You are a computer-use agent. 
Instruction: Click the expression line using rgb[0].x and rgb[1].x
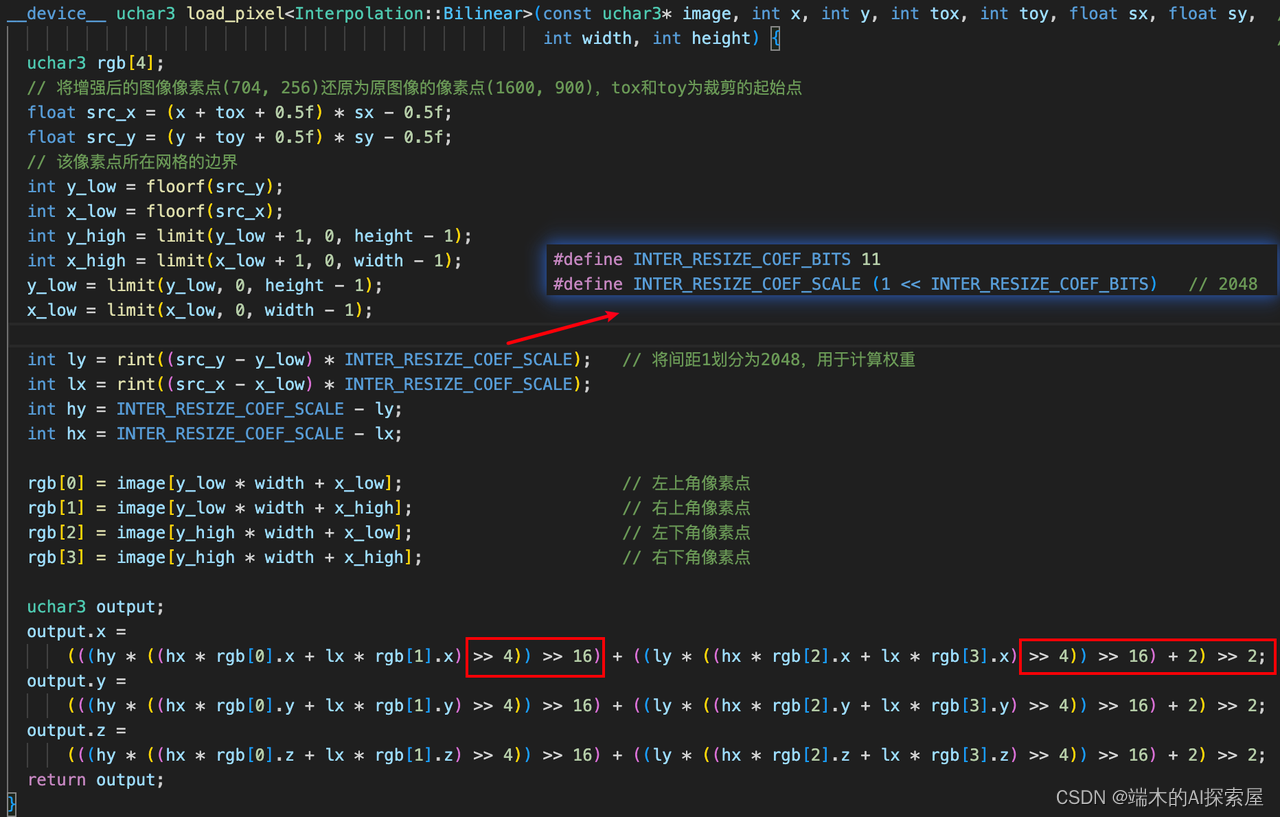coord(667,656)
